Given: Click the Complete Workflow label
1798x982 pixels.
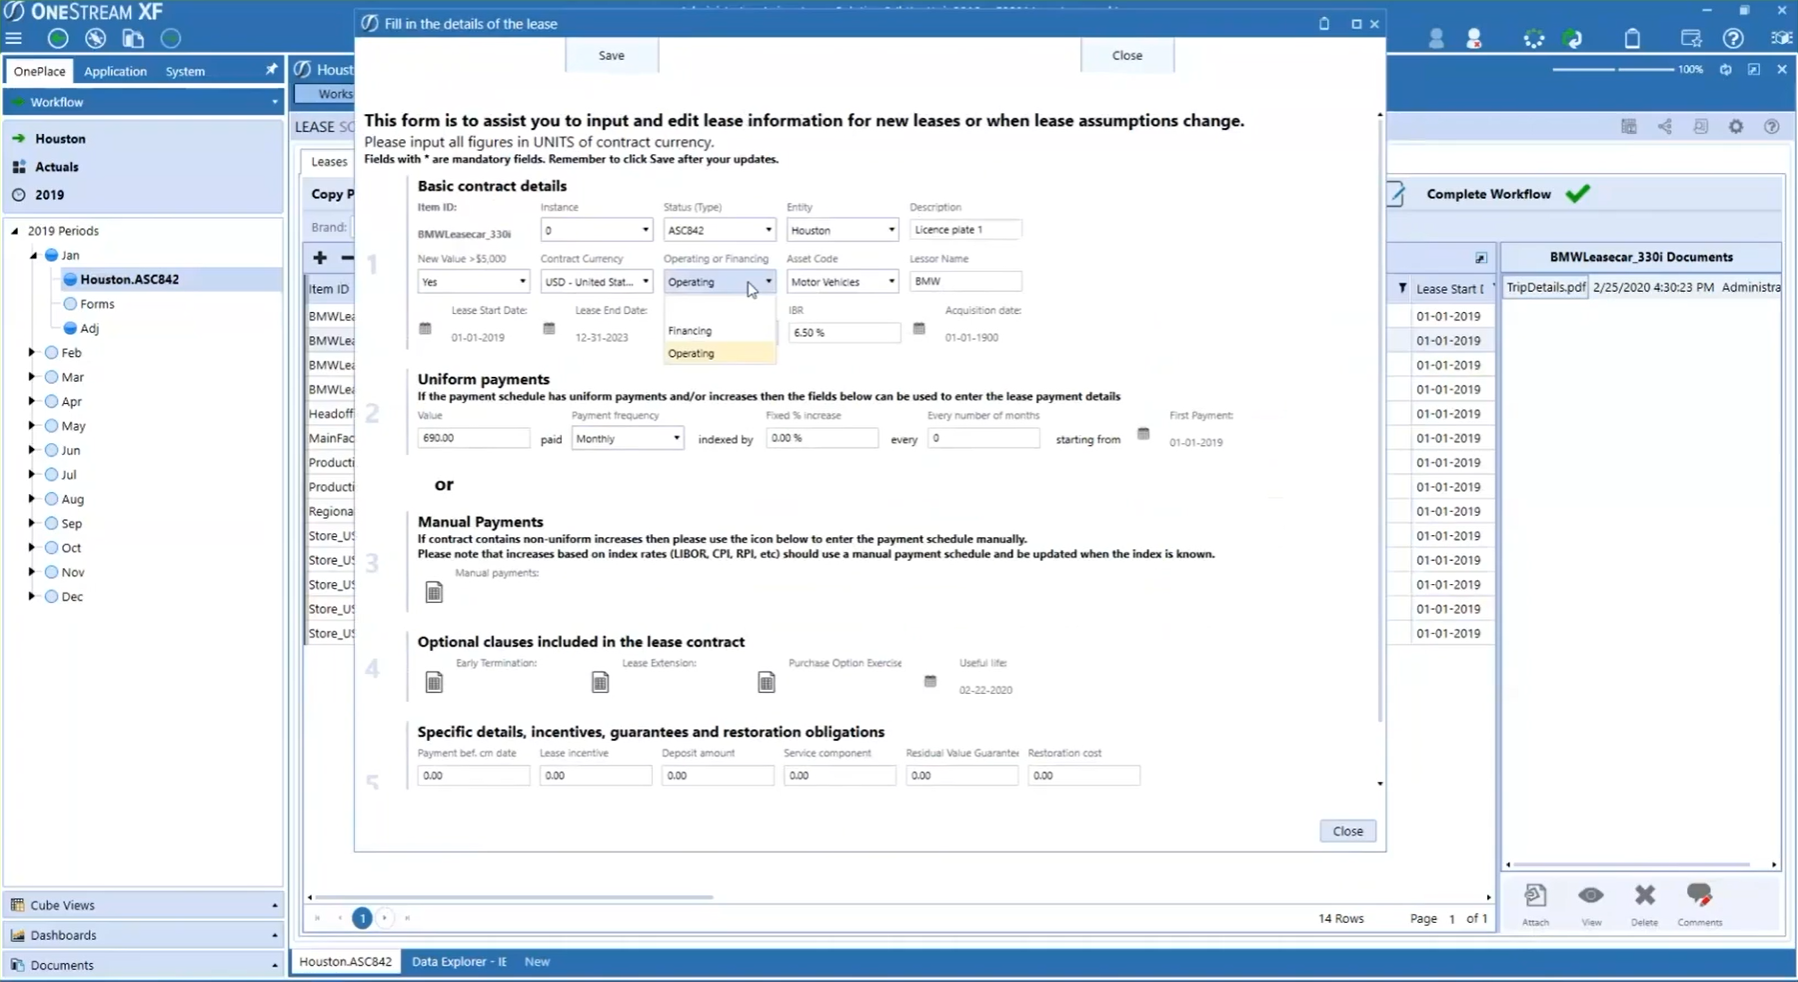Looking at the screenshot, I should [1488, 194].
